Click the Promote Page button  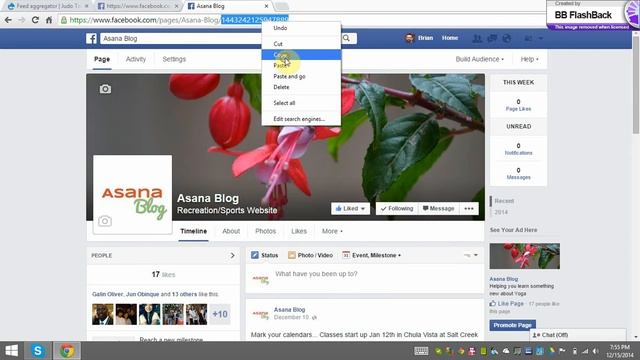[513, 325]
